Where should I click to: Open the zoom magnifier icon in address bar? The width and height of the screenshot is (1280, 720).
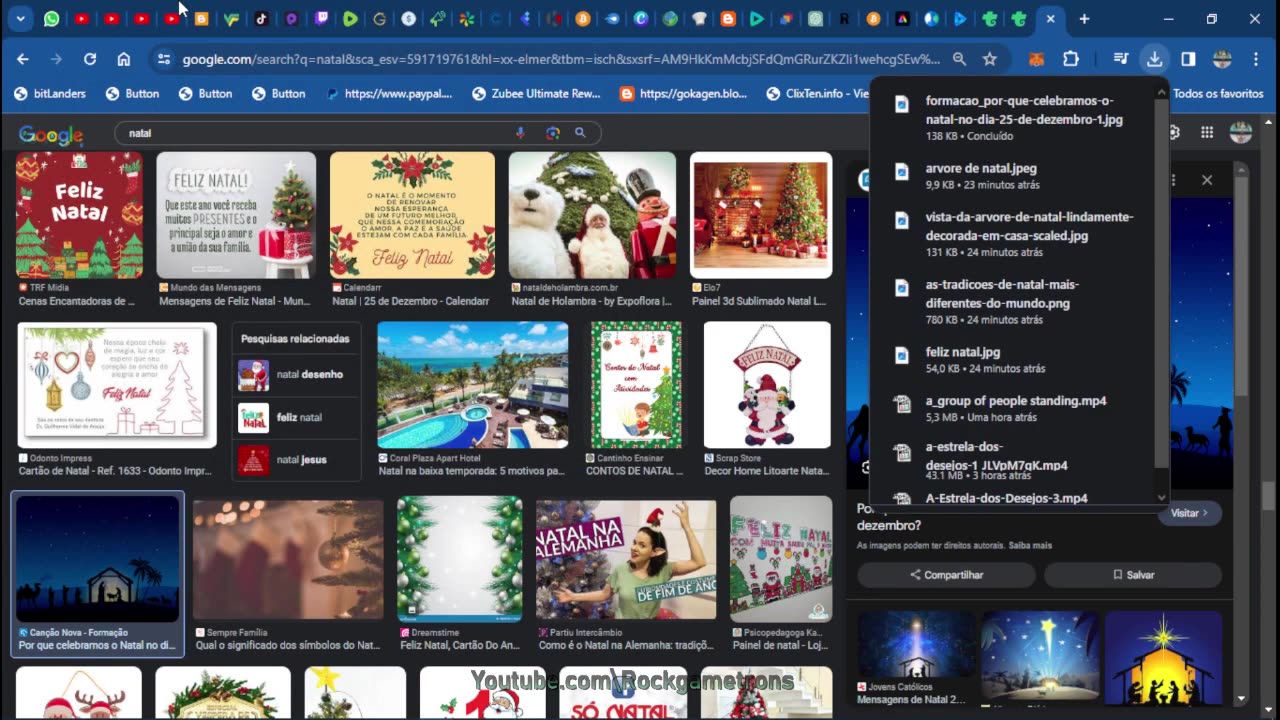click(959, 59)
